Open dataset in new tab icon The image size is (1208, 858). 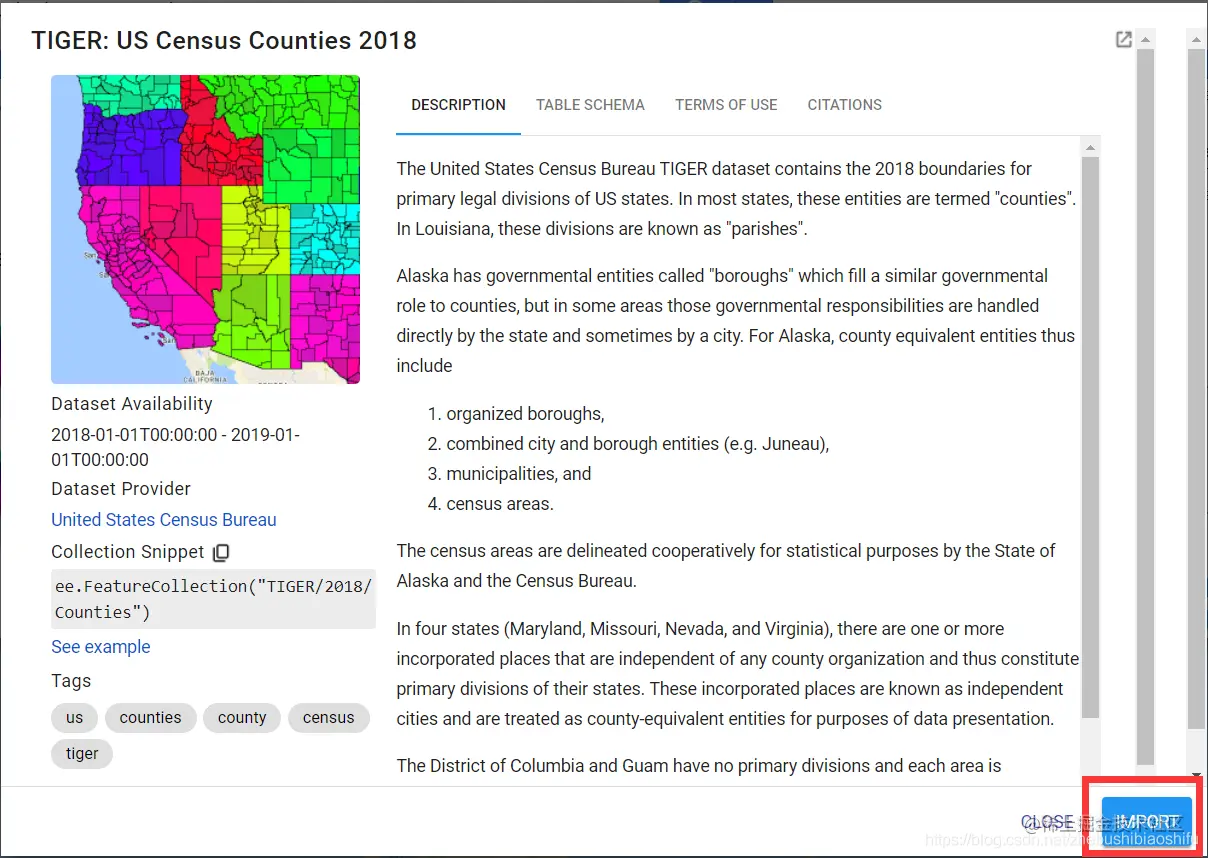click(1124, 40)
